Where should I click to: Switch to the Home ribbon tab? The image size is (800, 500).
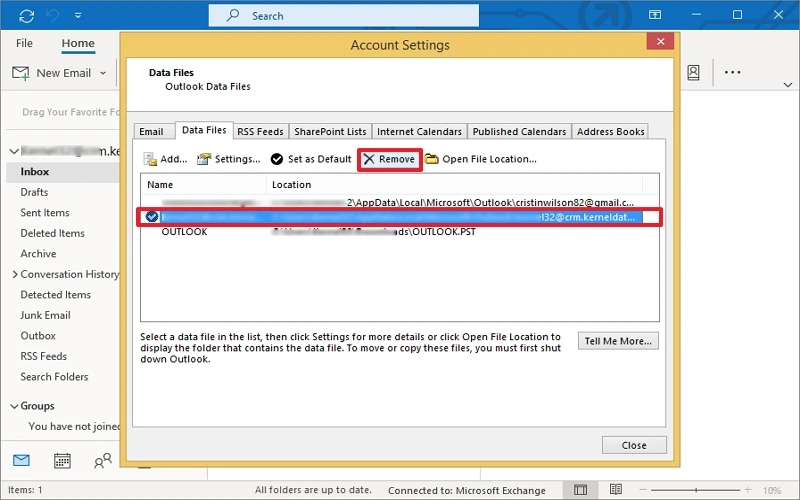pyautogui.click(x=78, y=43)
